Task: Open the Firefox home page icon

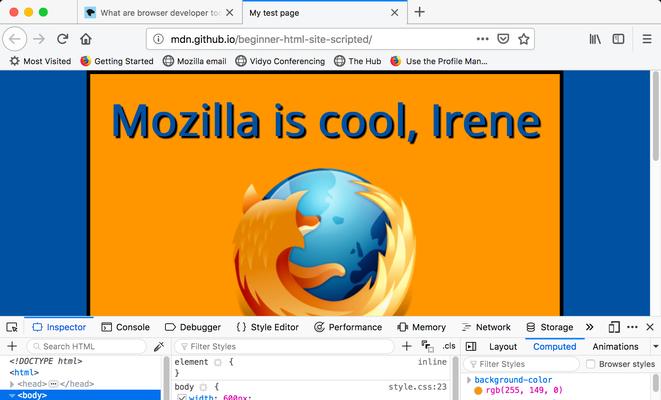Action: (86, 39)
